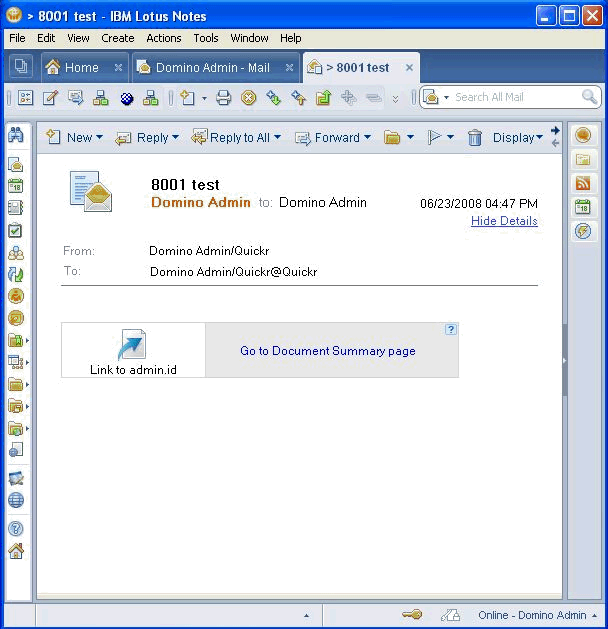Viewport: 608px width, 629px height.
Task: Expand the Online - Domino Admin location menu
Action: pyautogui.click(x=594, y=615)
